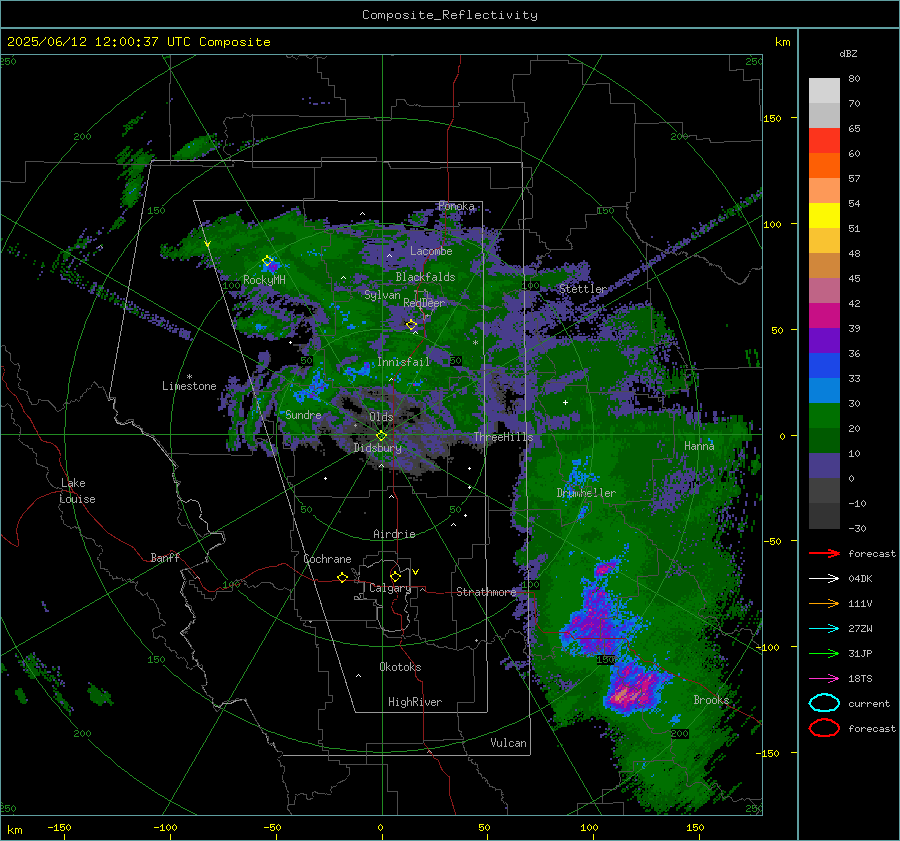Click the dBZ legend heading
Image resolution: width=900 pixels, height=841 pixels.
tap(848, 53)
